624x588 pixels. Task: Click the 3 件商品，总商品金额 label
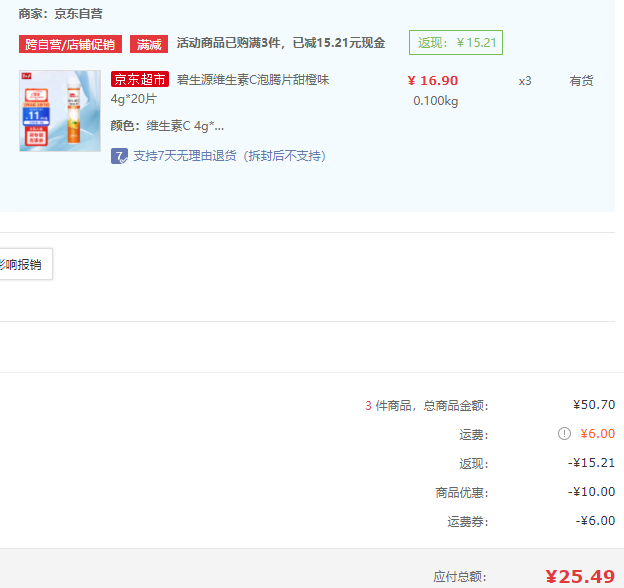pyautogui.click(x=427, y=405)
